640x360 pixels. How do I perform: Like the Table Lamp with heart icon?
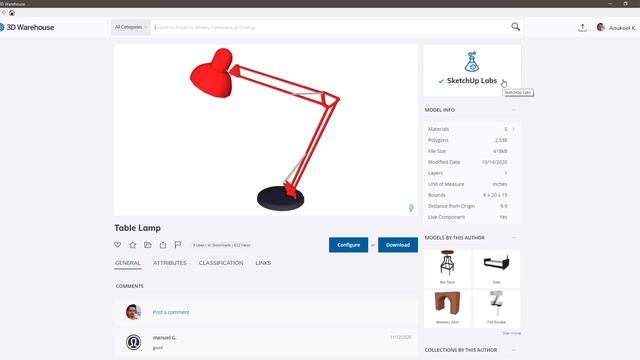(118, 245)
